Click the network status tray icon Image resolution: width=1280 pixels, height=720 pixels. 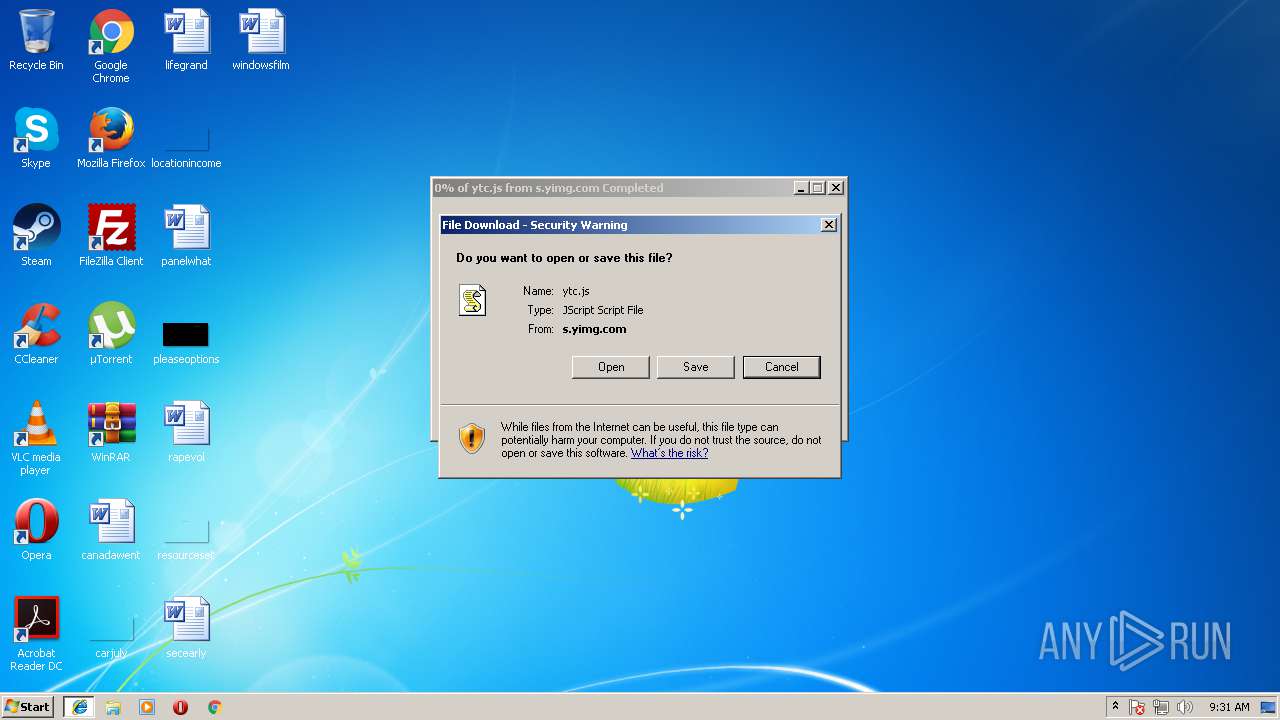1161,707
